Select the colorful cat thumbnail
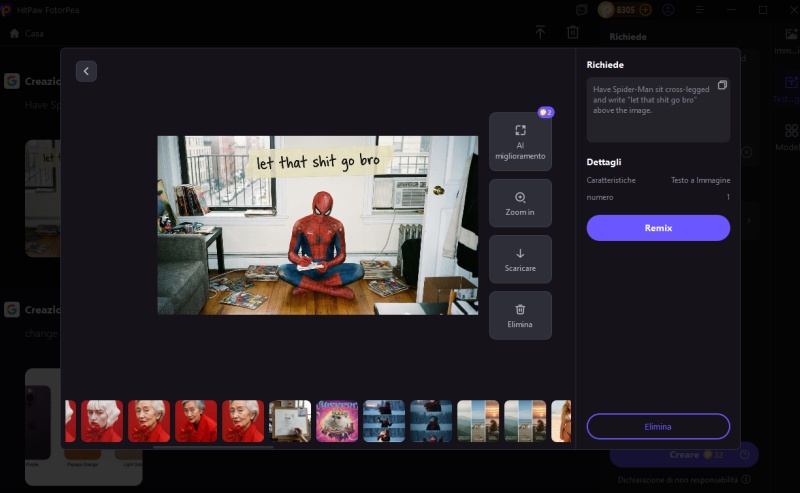This screenshot has height=493, width=800. click(337, 421)
